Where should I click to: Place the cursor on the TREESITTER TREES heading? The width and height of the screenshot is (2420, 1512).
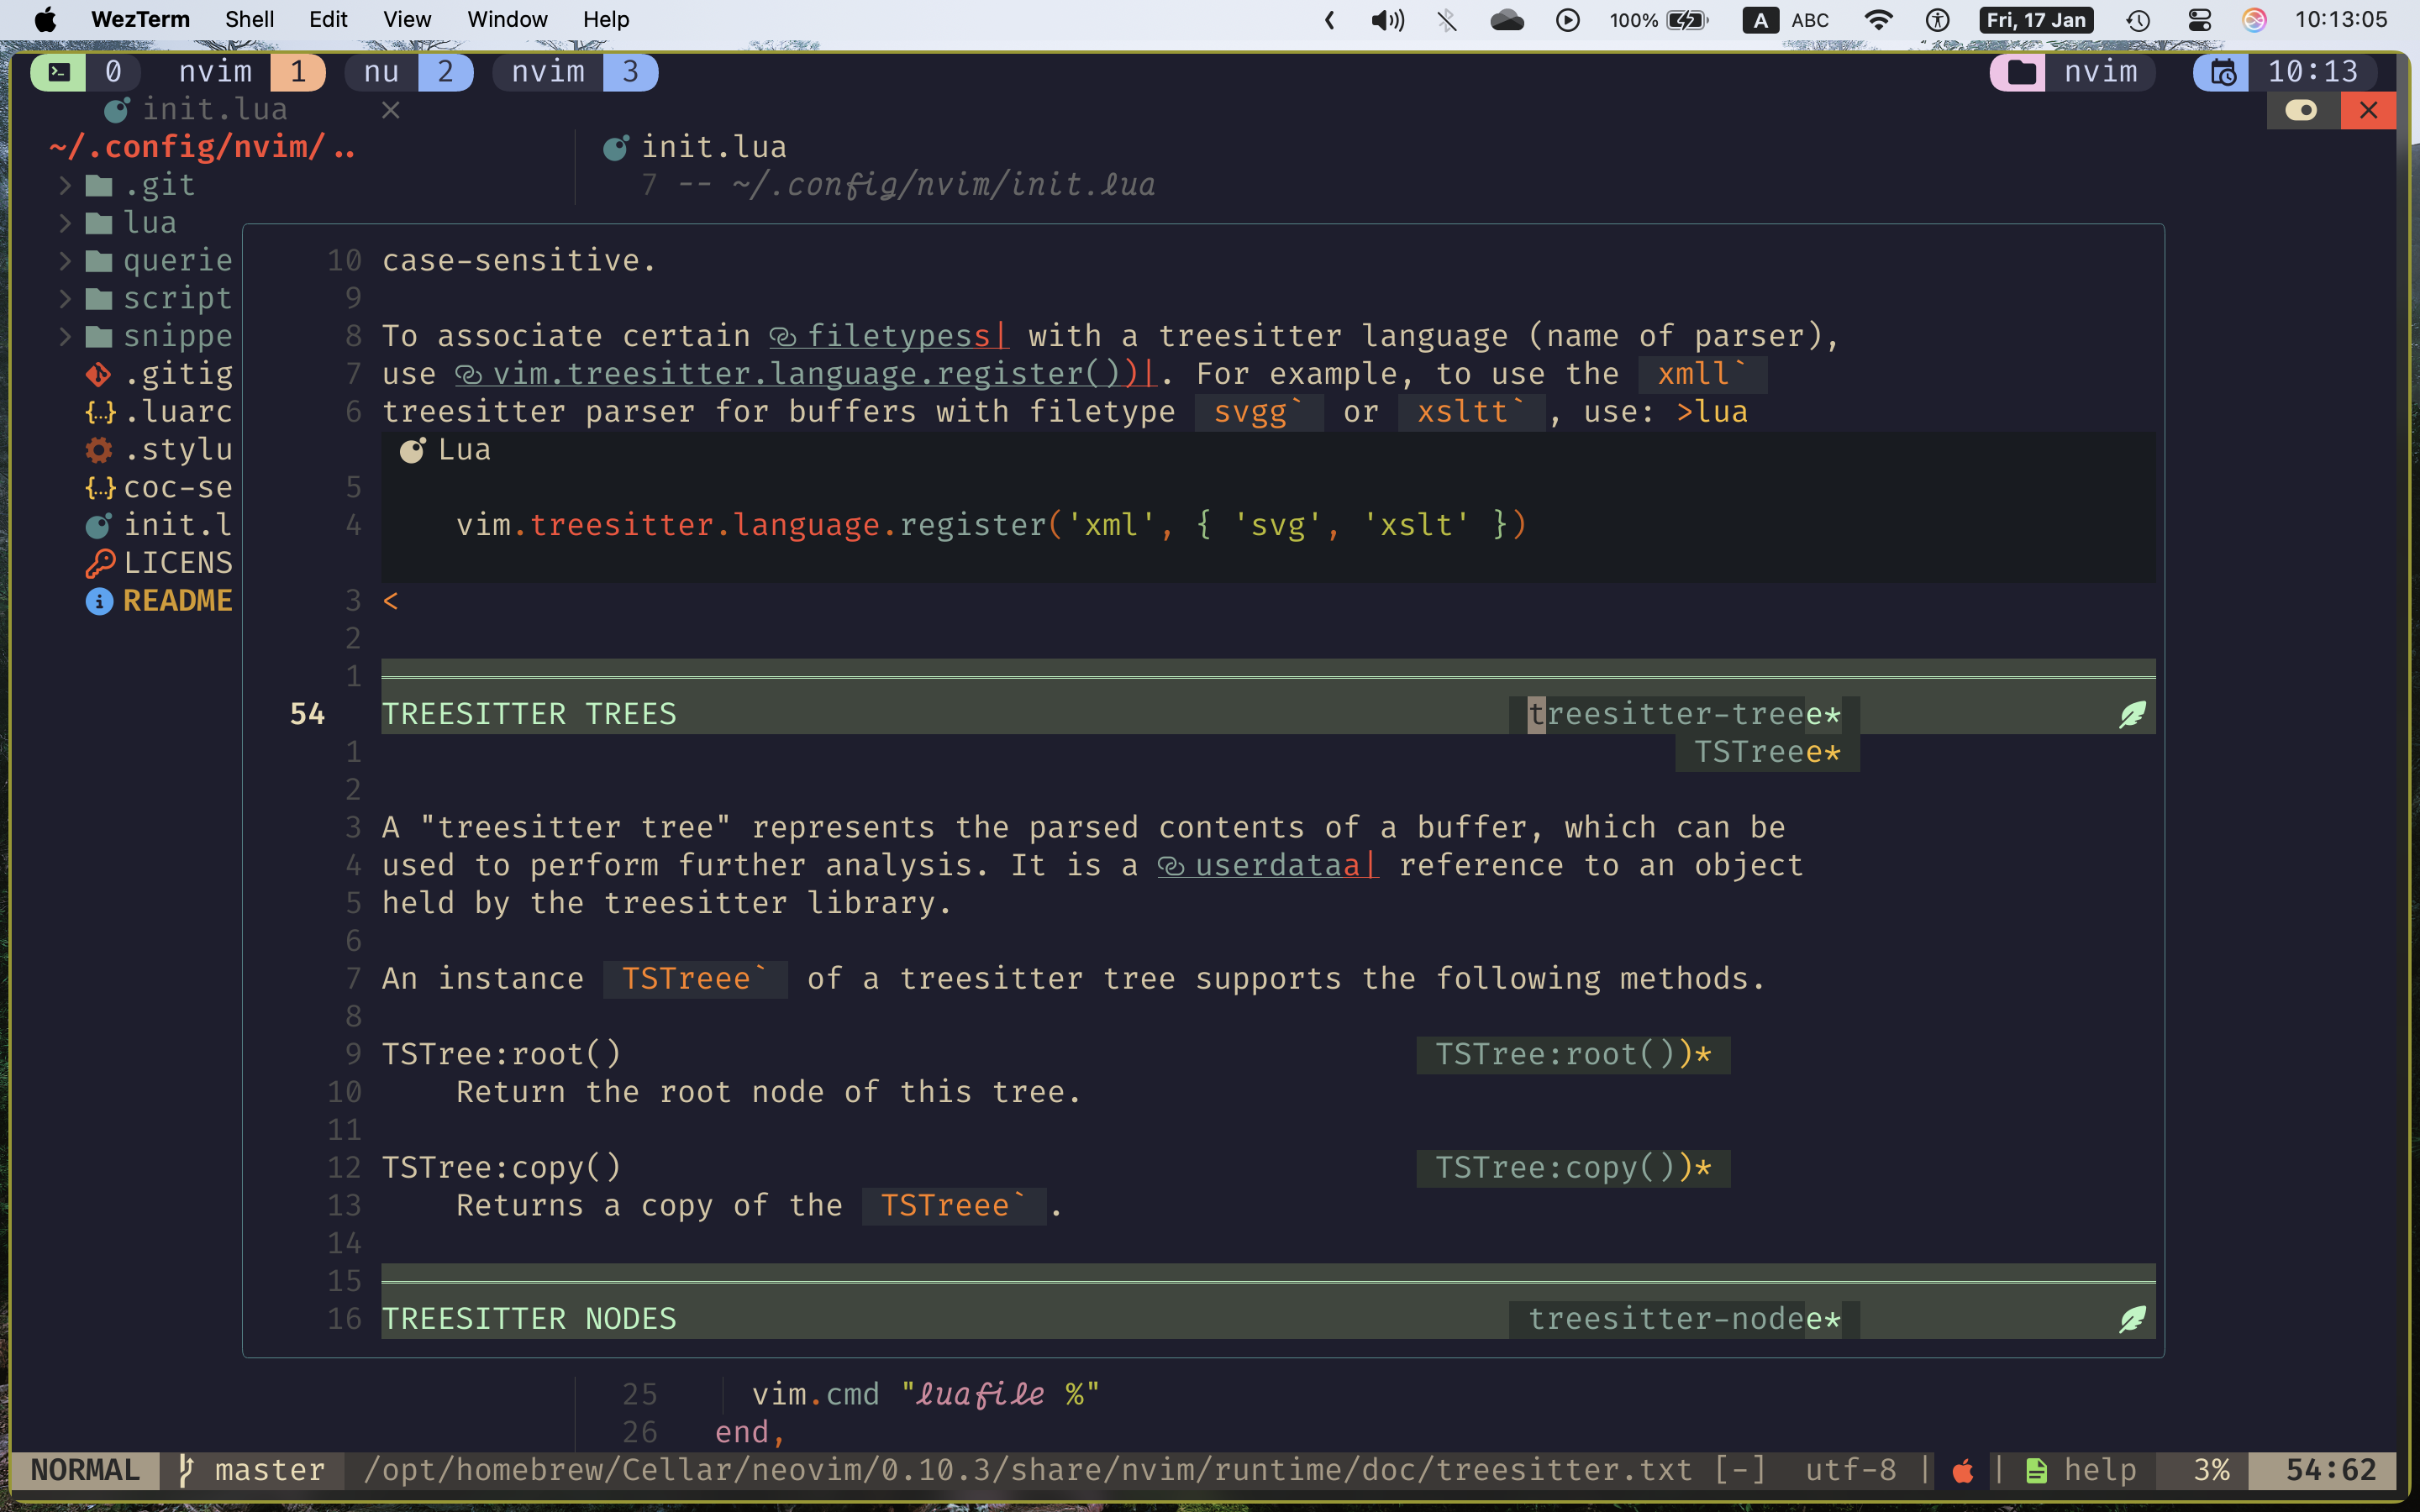pos(529,714)
